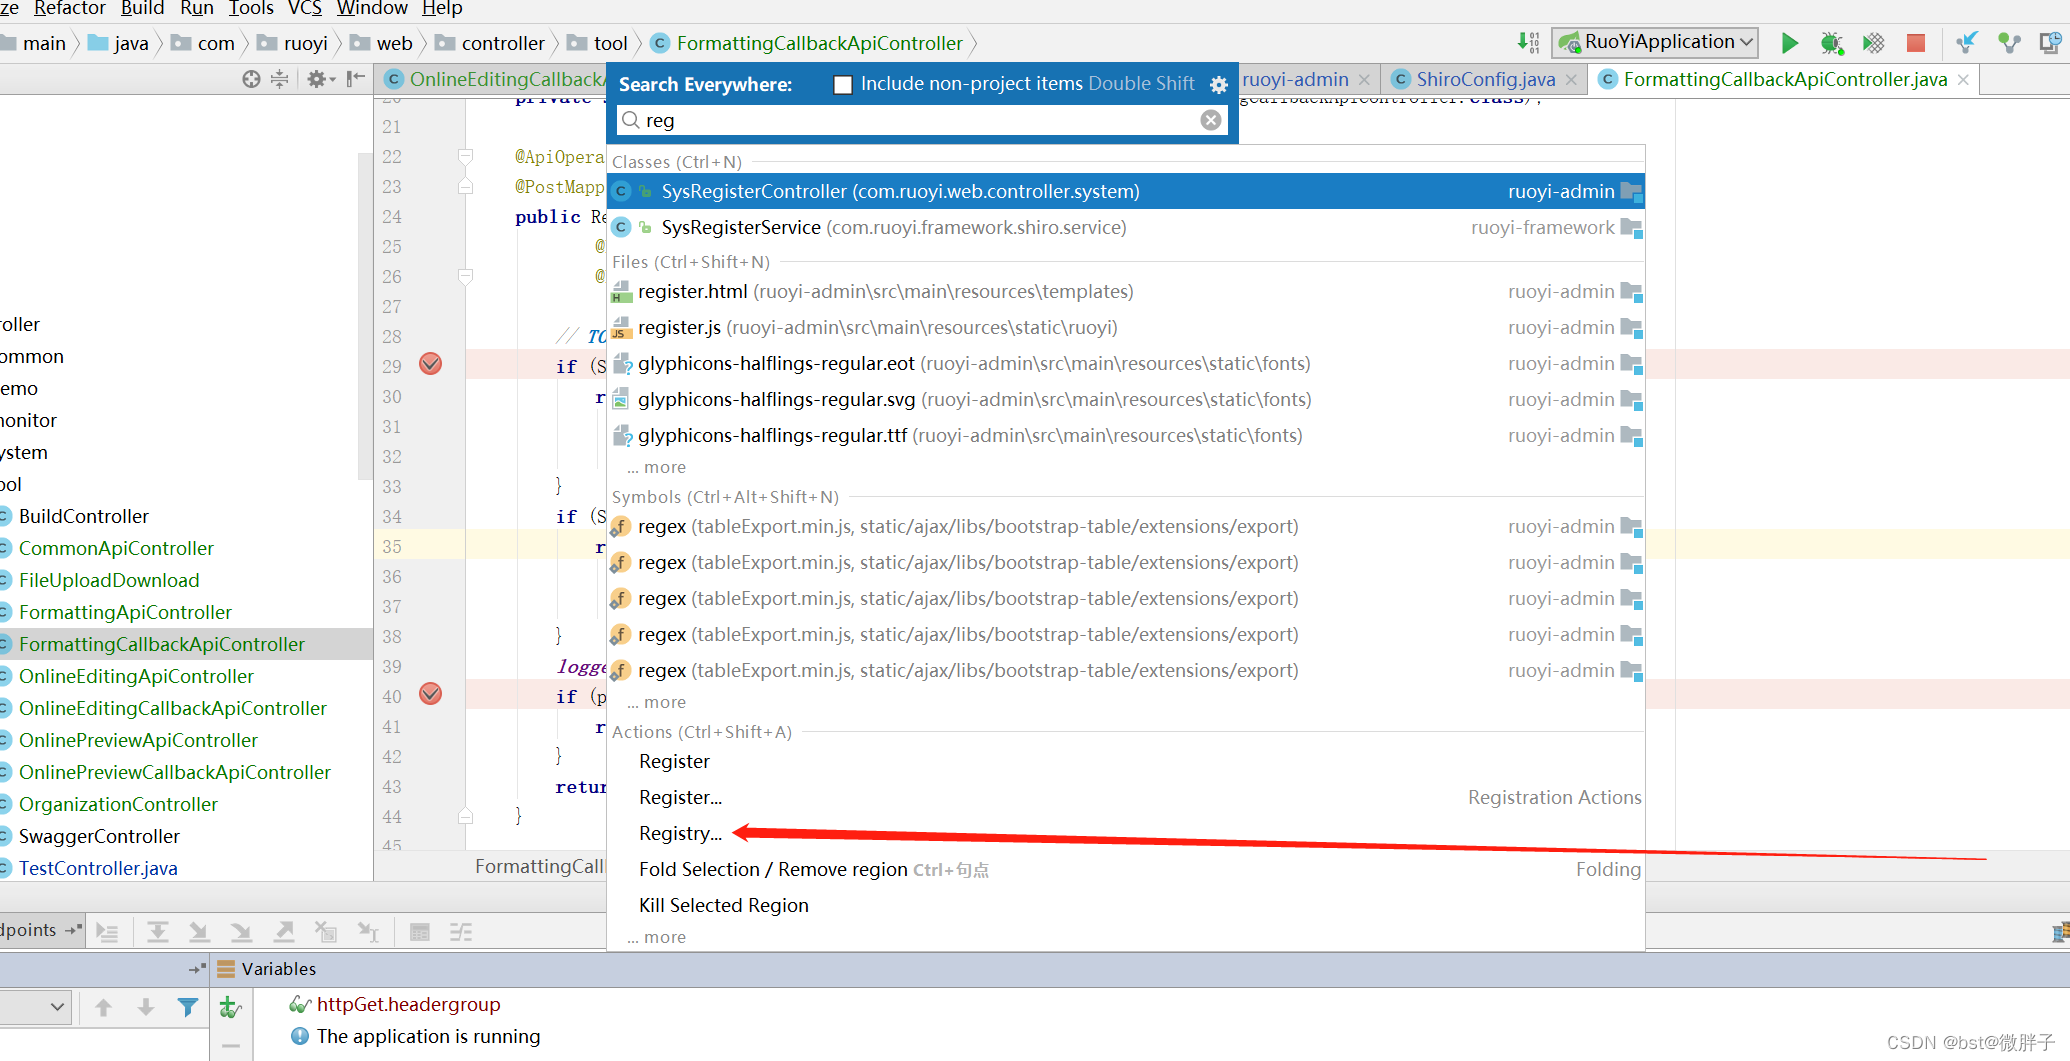Click the Step Over debug icon
The width and height of the screenshot is (2070, 1061).
pyautogui.click(x=158, y=932)
